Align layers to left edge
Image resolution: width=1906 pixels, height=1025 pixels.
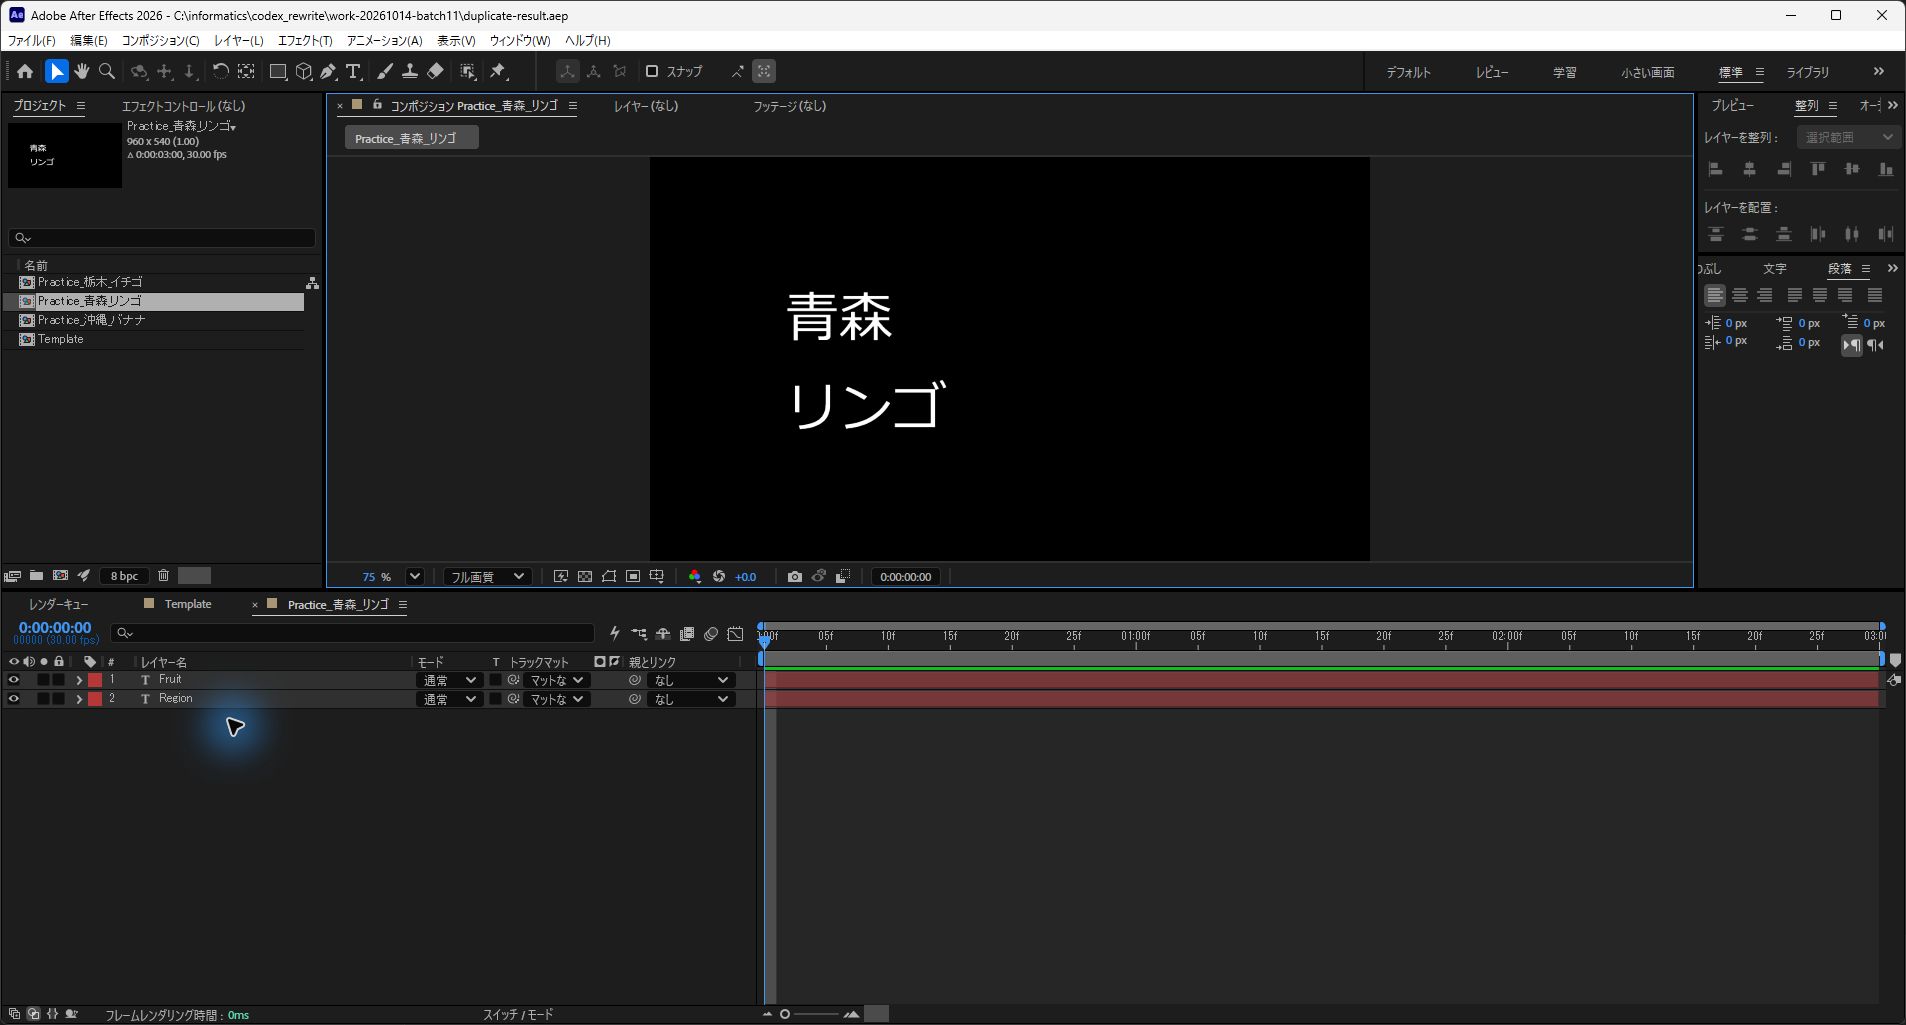click(1715, 169)
